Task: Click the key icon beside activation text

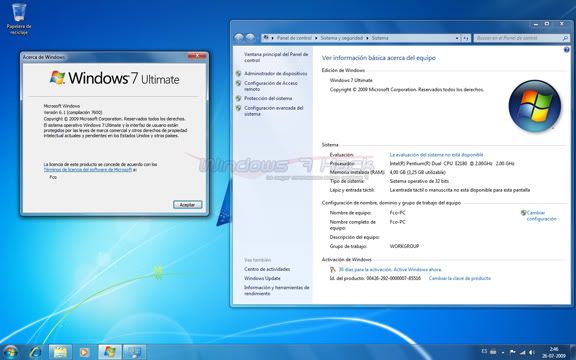Action: (x=333, y=269)
